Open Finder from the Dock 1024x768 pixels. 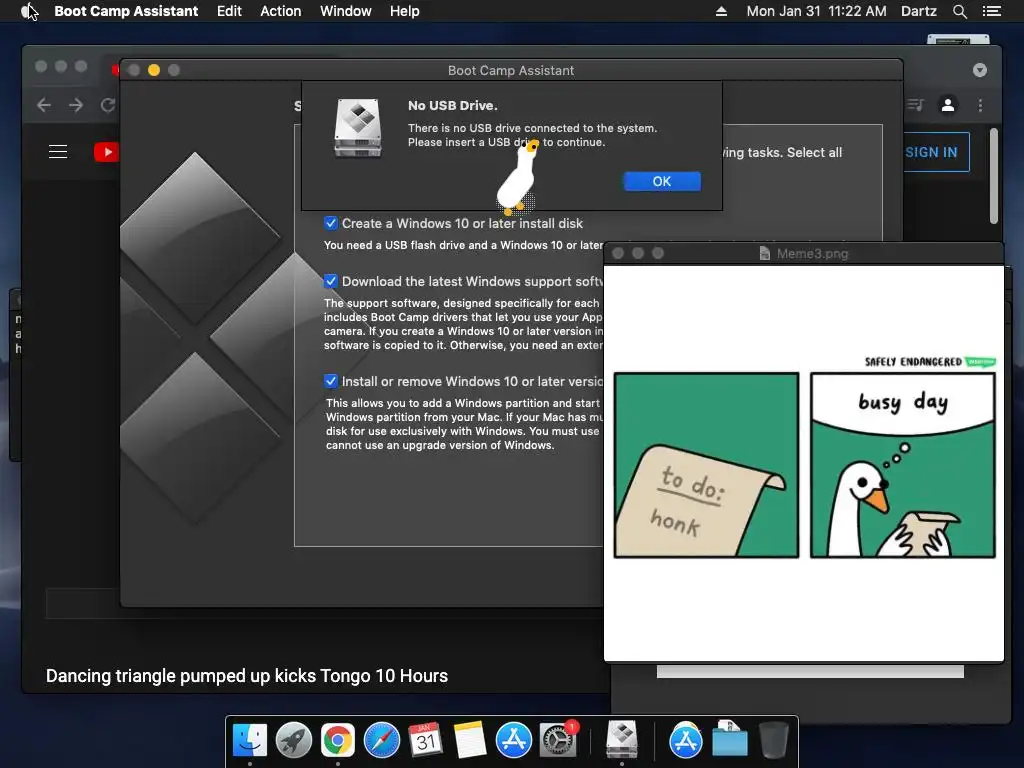(250, 741)
